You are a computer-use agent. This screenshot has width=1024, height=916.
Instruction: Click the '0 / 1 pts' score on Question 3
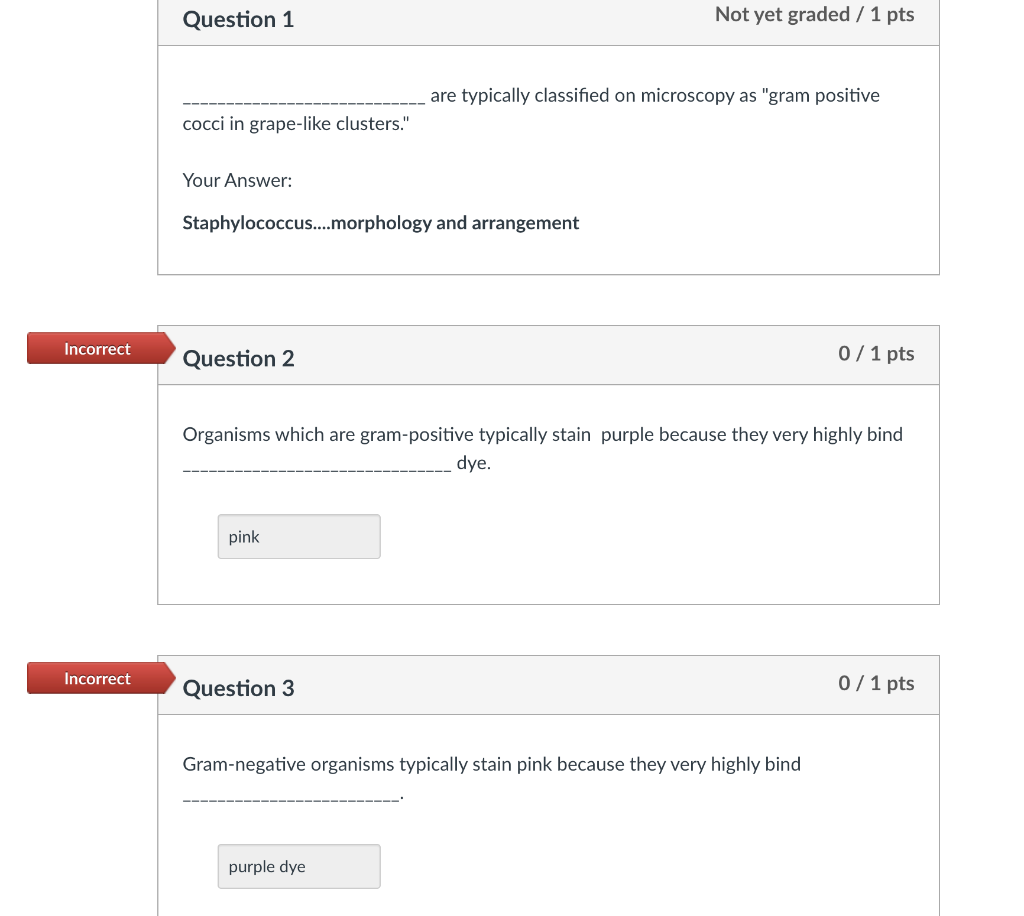[x=876, y=683]
